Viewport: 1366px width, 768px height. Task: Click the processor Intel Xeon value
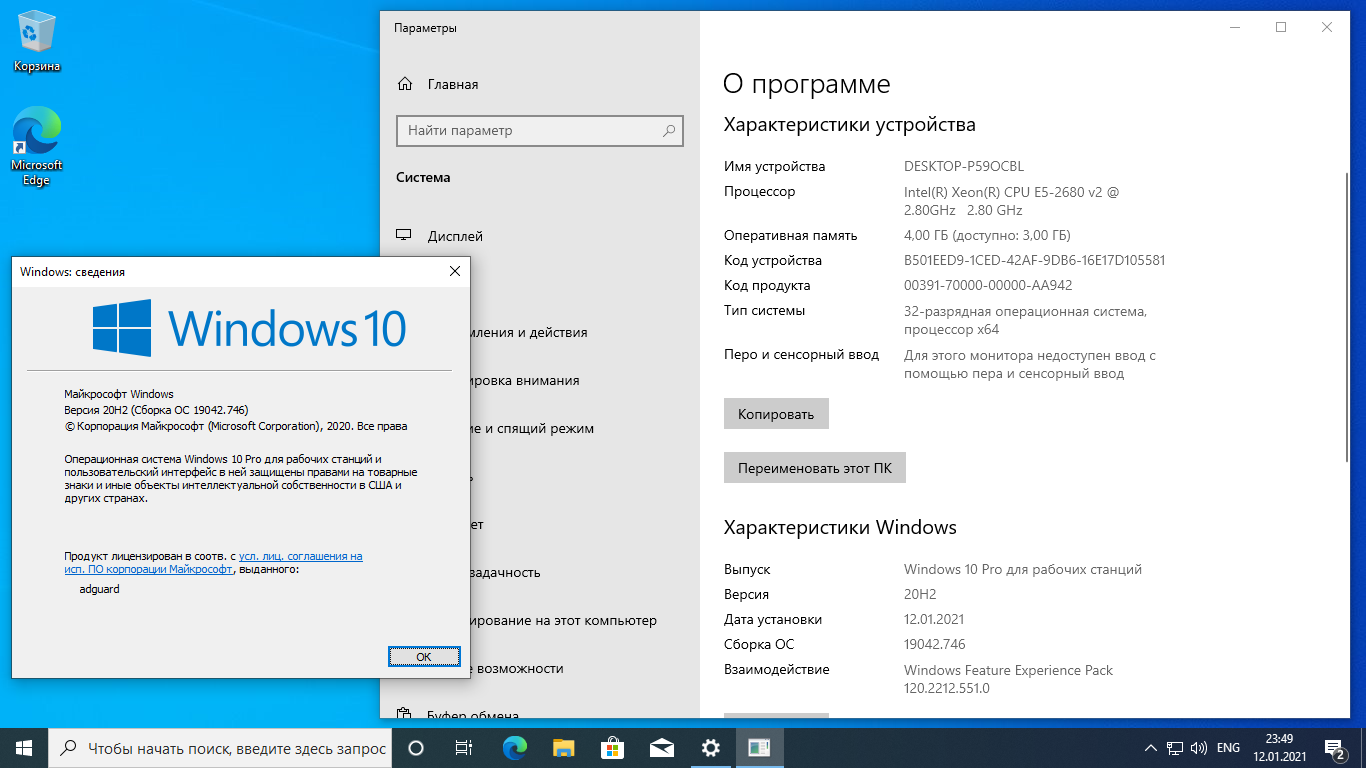tap(1012, 201)
